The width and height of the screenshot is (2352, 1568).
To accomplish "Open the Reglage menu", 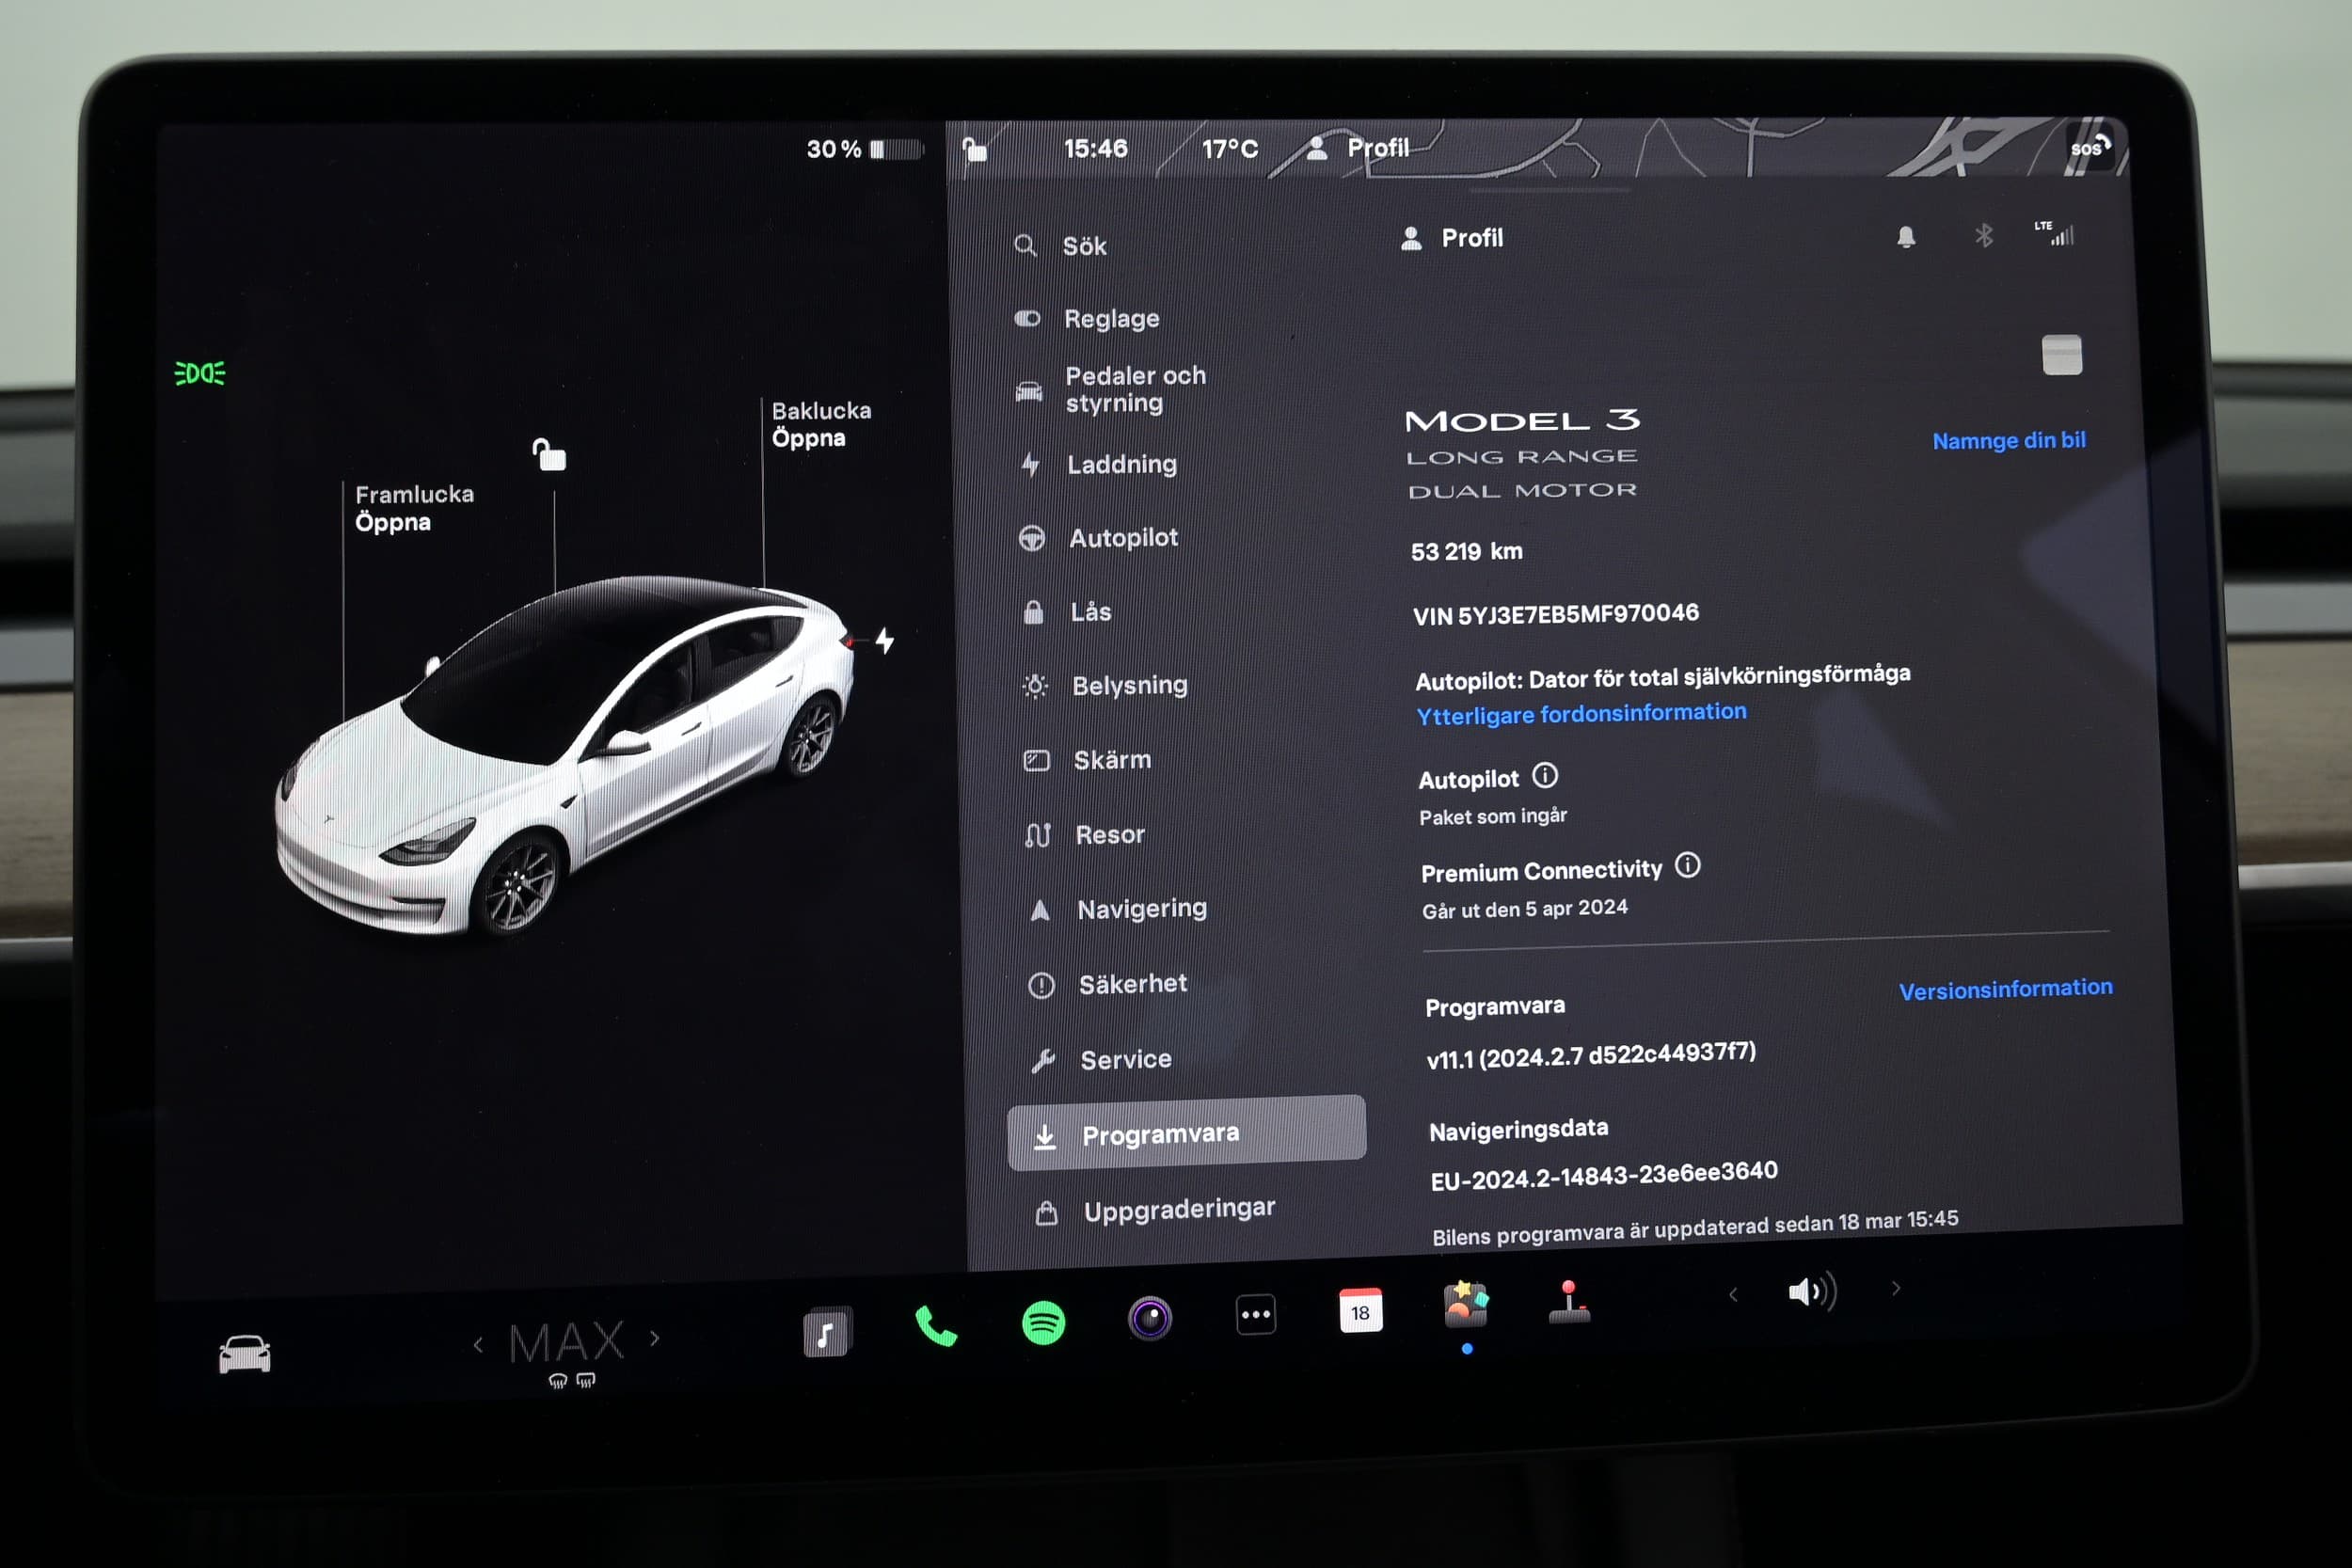I will (1086, 319).
